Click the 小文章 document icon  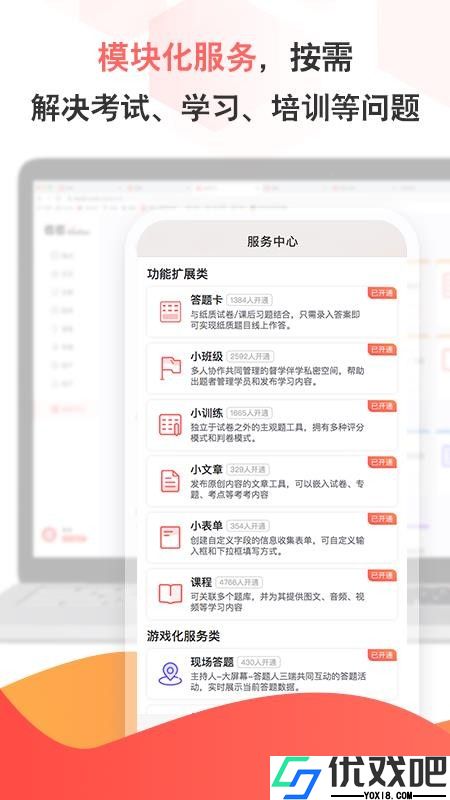[170, 481]
